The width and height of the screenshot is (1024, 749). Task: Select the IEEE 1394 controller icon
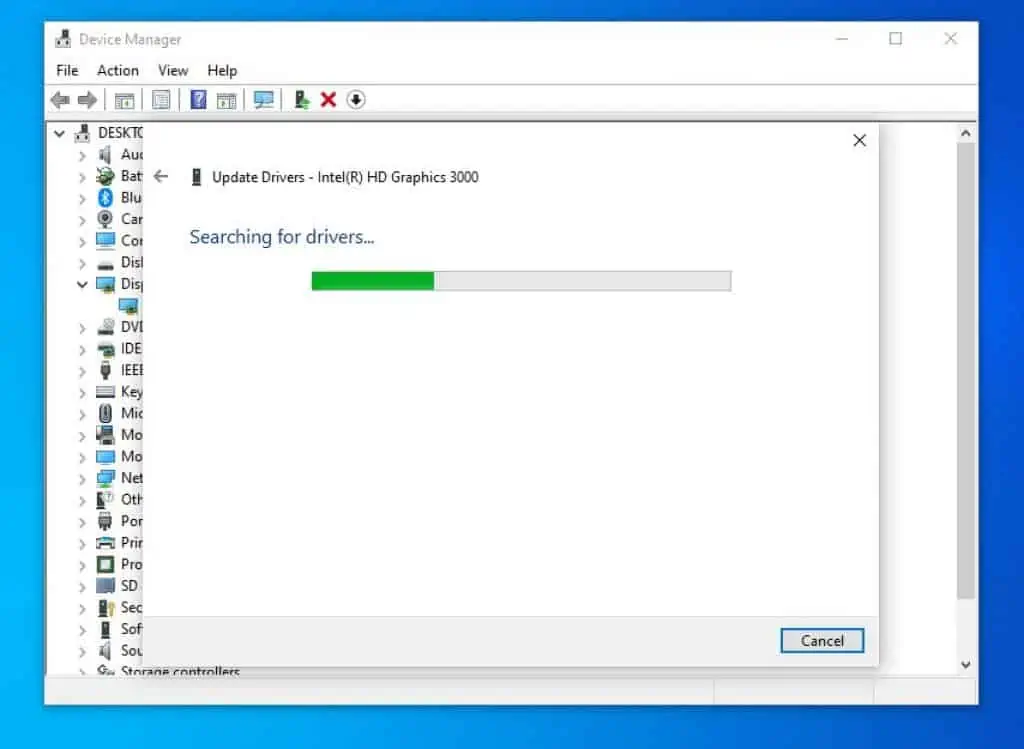point(105,370)
